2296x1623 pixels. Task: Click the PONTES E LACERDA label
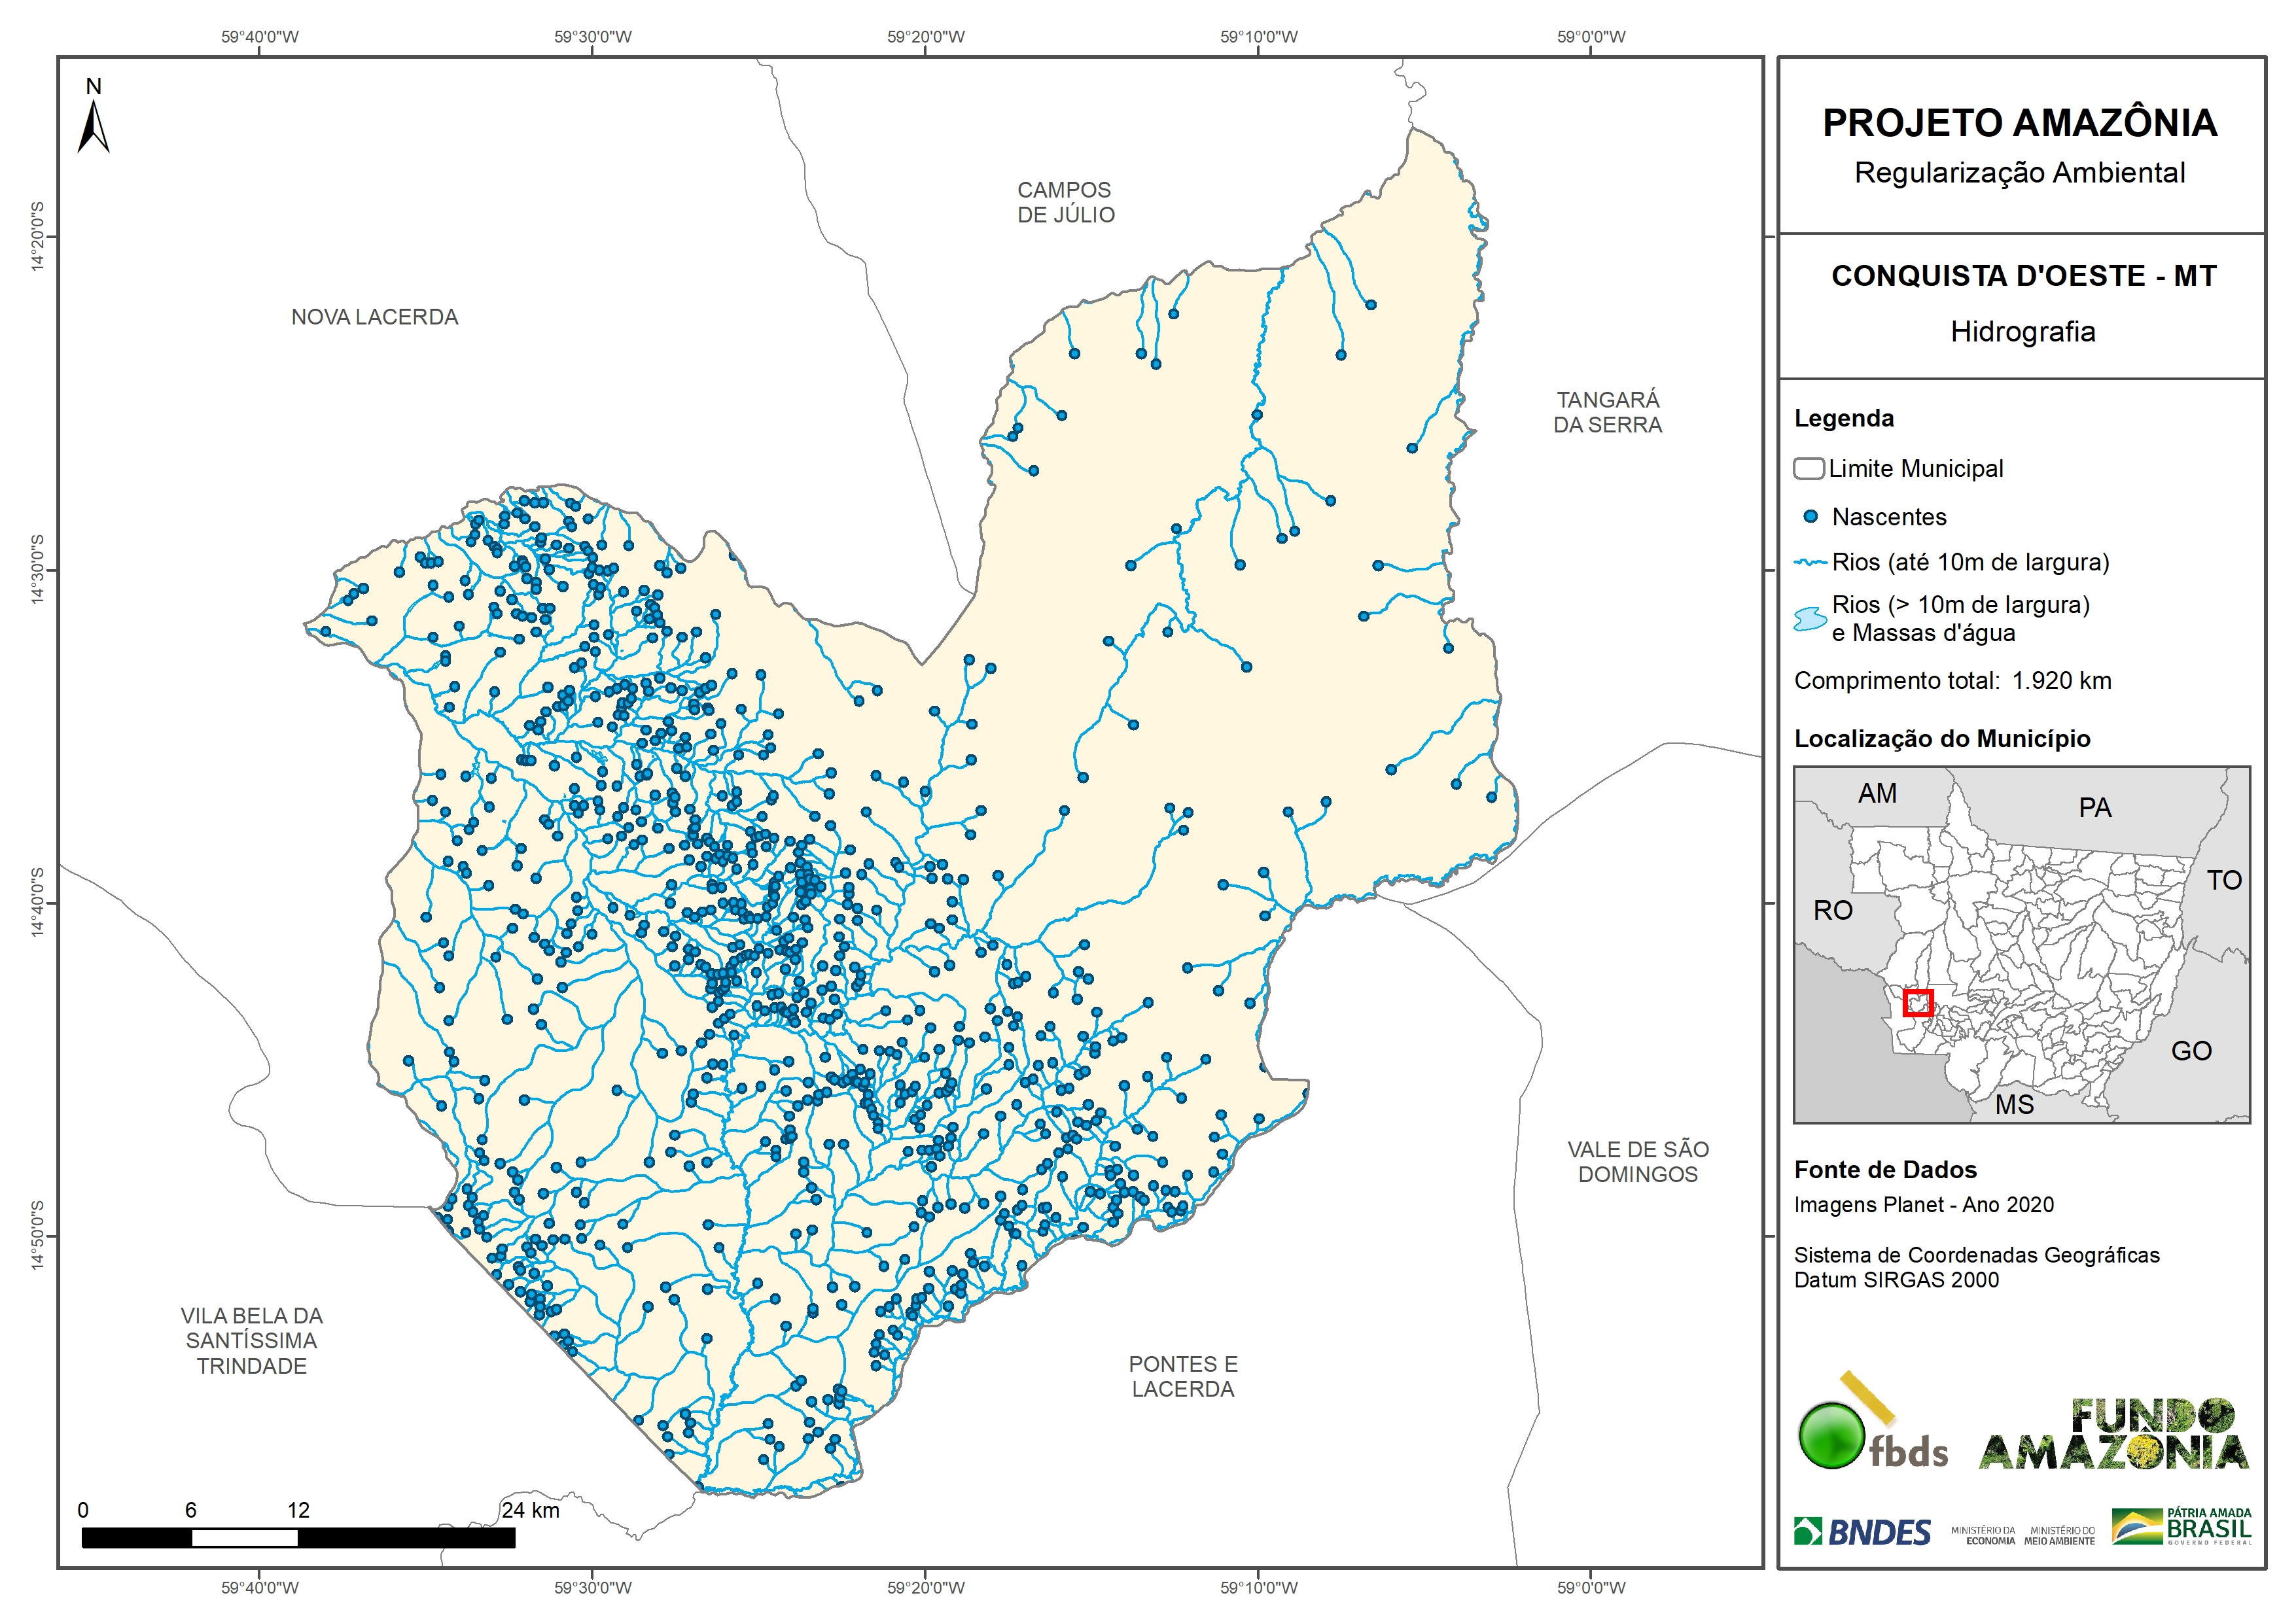1183,1376
